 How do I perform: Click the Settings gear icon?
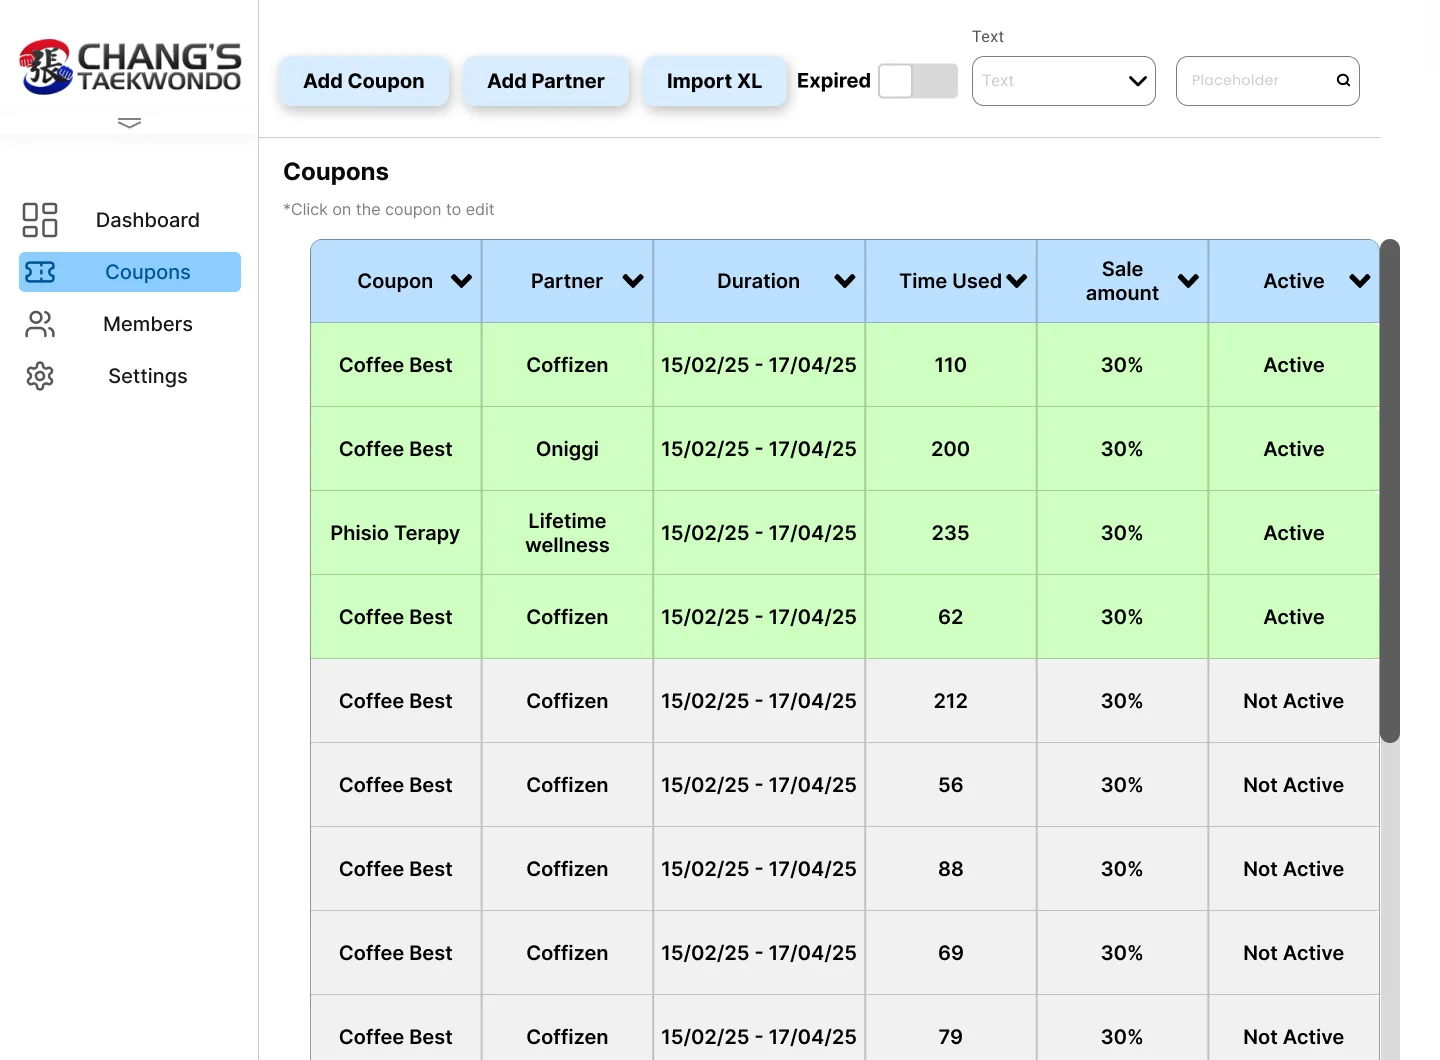40,376
